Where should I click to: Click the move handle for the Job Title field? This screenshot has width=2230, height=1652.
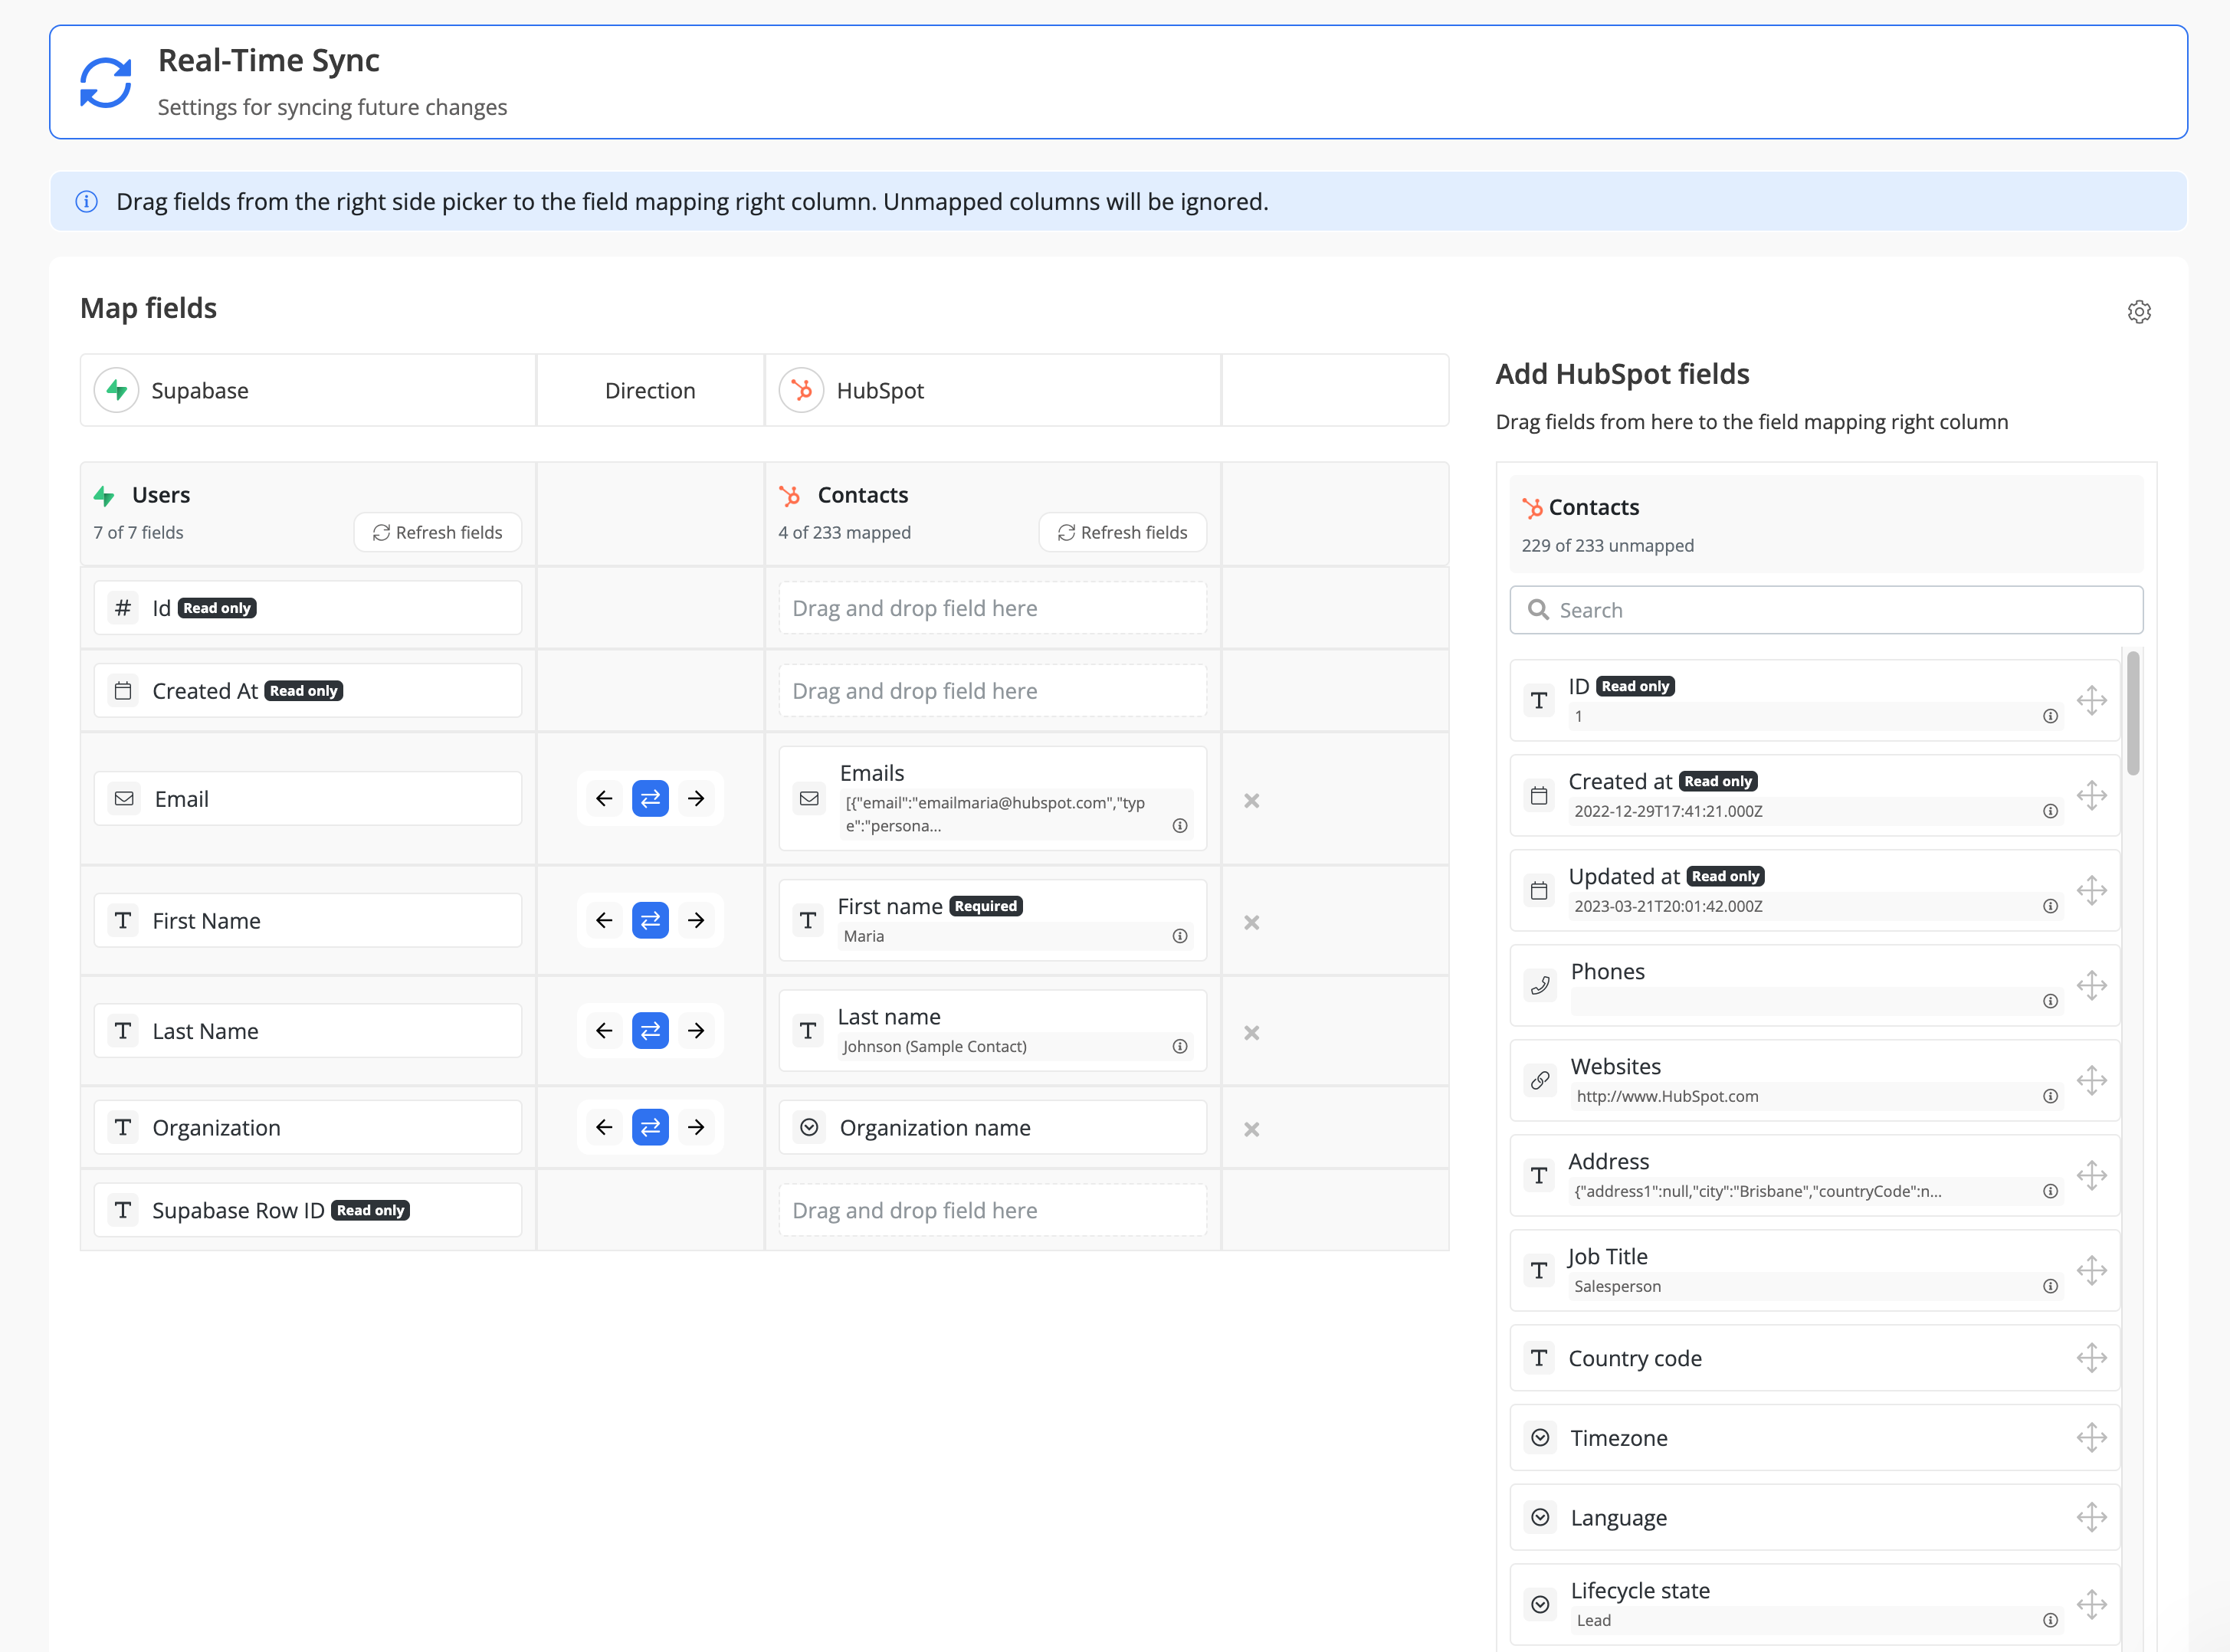click(x=2091, y=1271)
